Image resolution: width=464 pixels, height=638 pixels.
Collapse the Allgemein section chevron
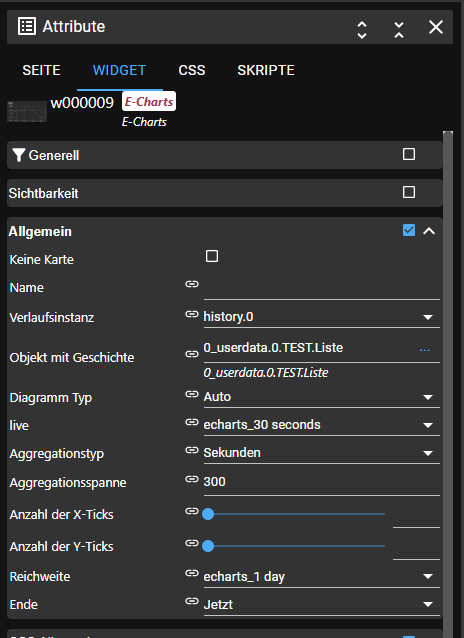[x=429, y=231]
